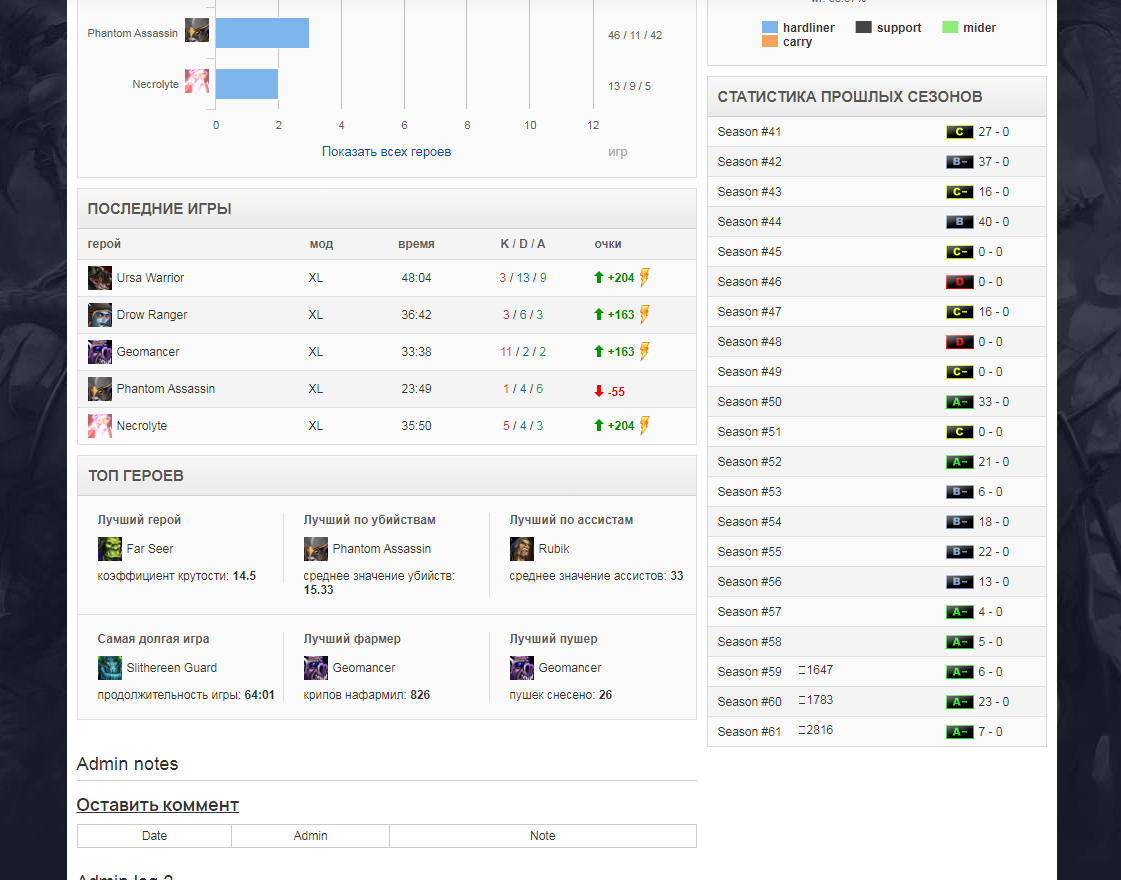The image size is (1121, 880).
Task: Click the 'очки' column header
Action: pyautogui.click(x=608, y=244)
